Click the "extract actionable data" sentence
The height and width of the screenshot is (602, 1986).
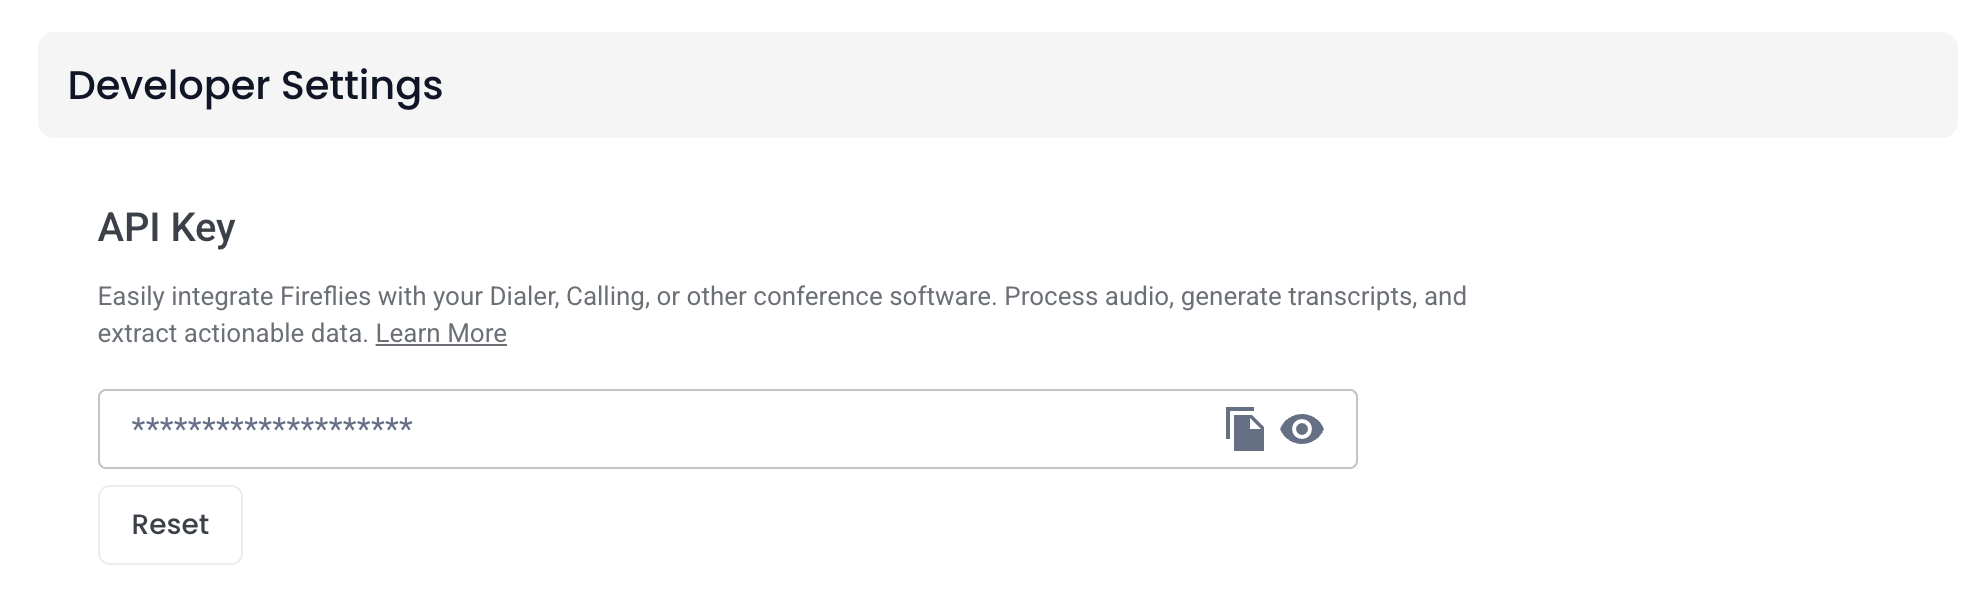click(x=233, y=333)
